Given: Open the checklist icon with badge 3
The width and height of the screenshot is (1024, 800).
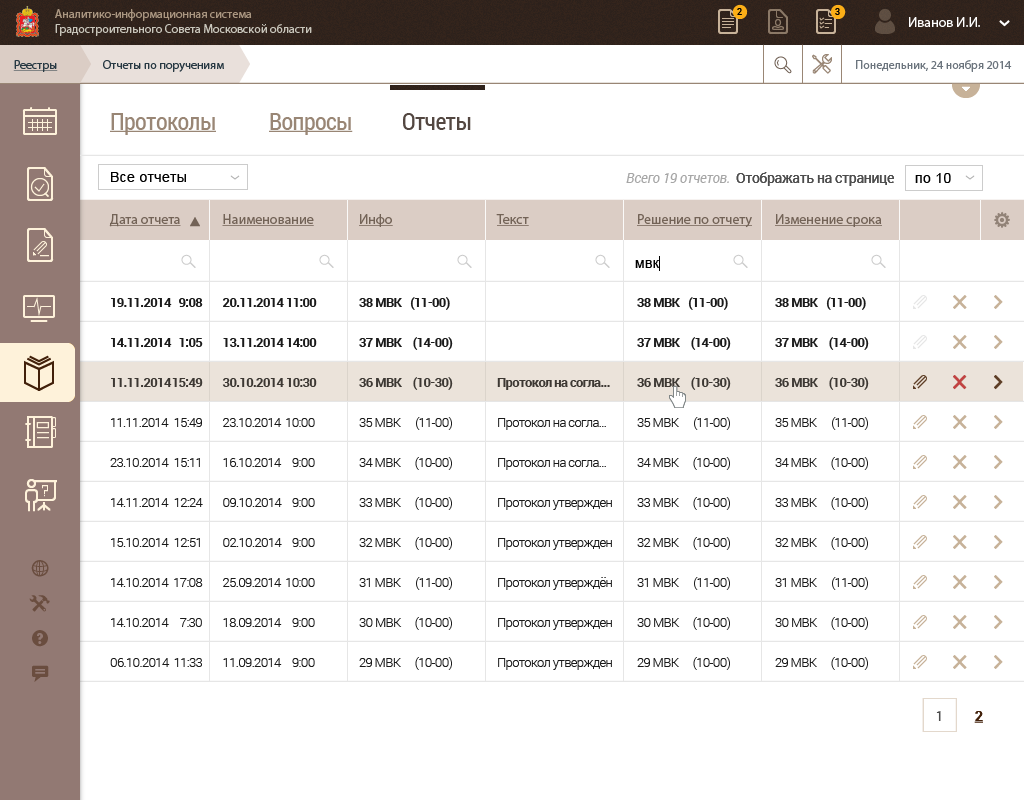Looking at the screenshot, I should [x=827, y=22].
